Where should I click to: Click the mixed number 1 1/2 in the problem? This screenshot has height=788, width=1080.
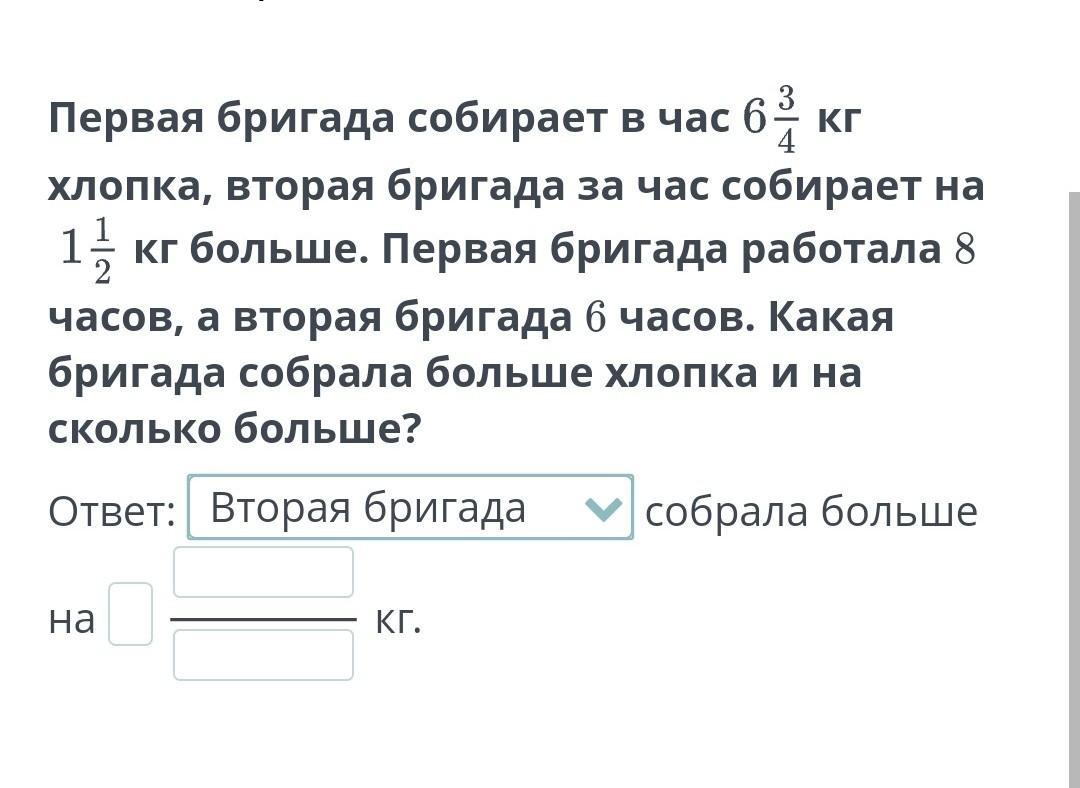coord(88,251)
